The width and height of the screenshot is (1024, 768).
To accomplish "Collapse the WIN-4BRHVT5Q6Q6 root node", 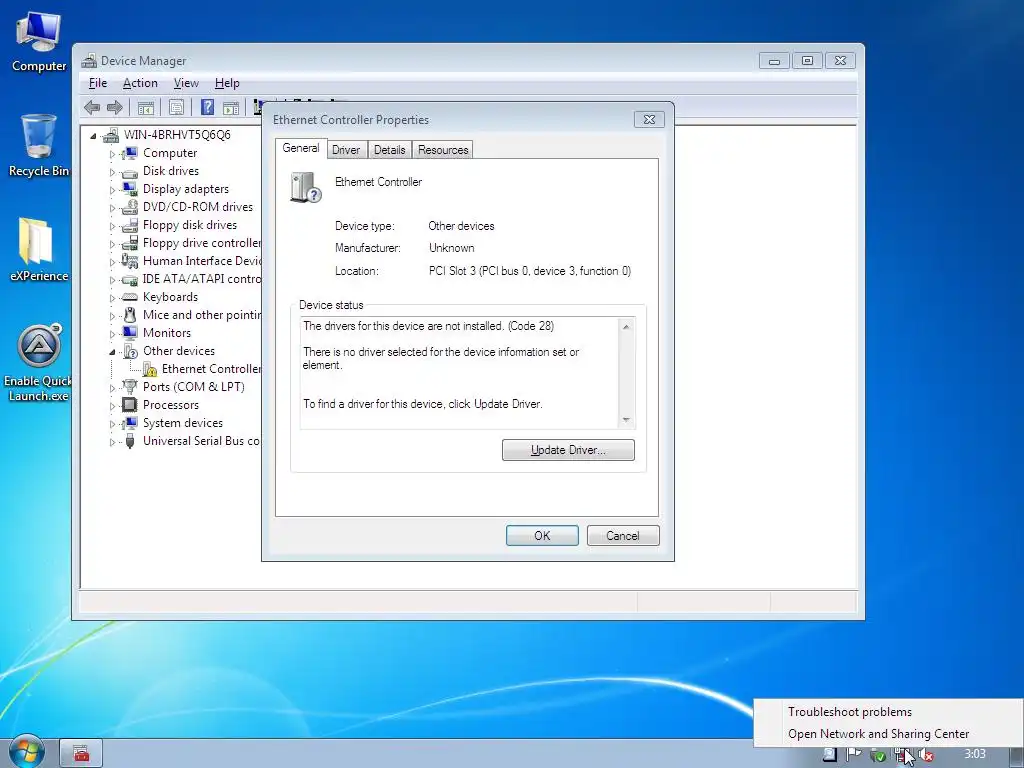I will (93, 136).
